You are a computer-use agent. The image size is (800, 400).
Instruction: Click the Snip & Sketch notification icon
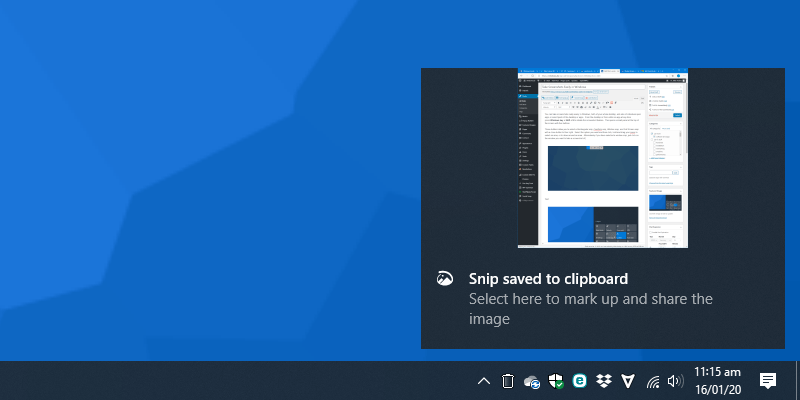click(446, 279)
